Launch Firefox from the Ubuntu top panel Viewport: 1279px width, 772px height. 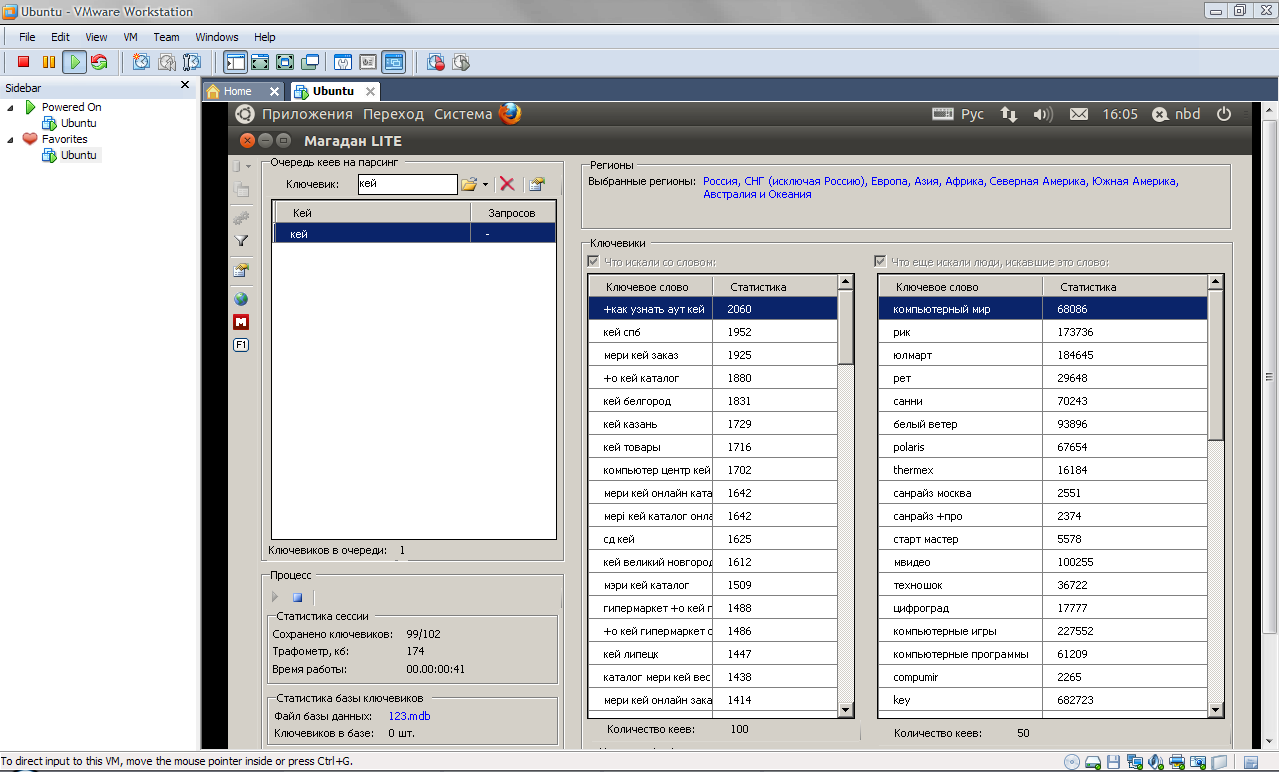click(x=510, y=114)
